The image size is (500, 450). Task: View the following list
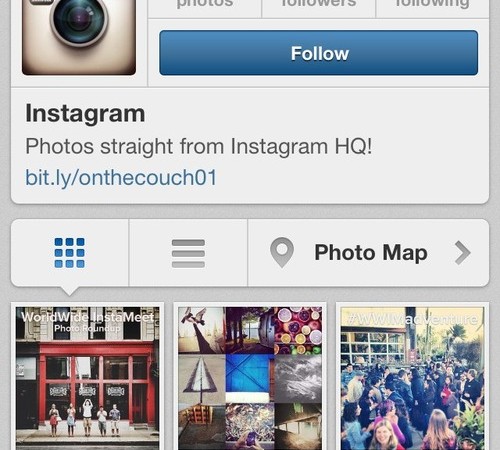[432, 7]
